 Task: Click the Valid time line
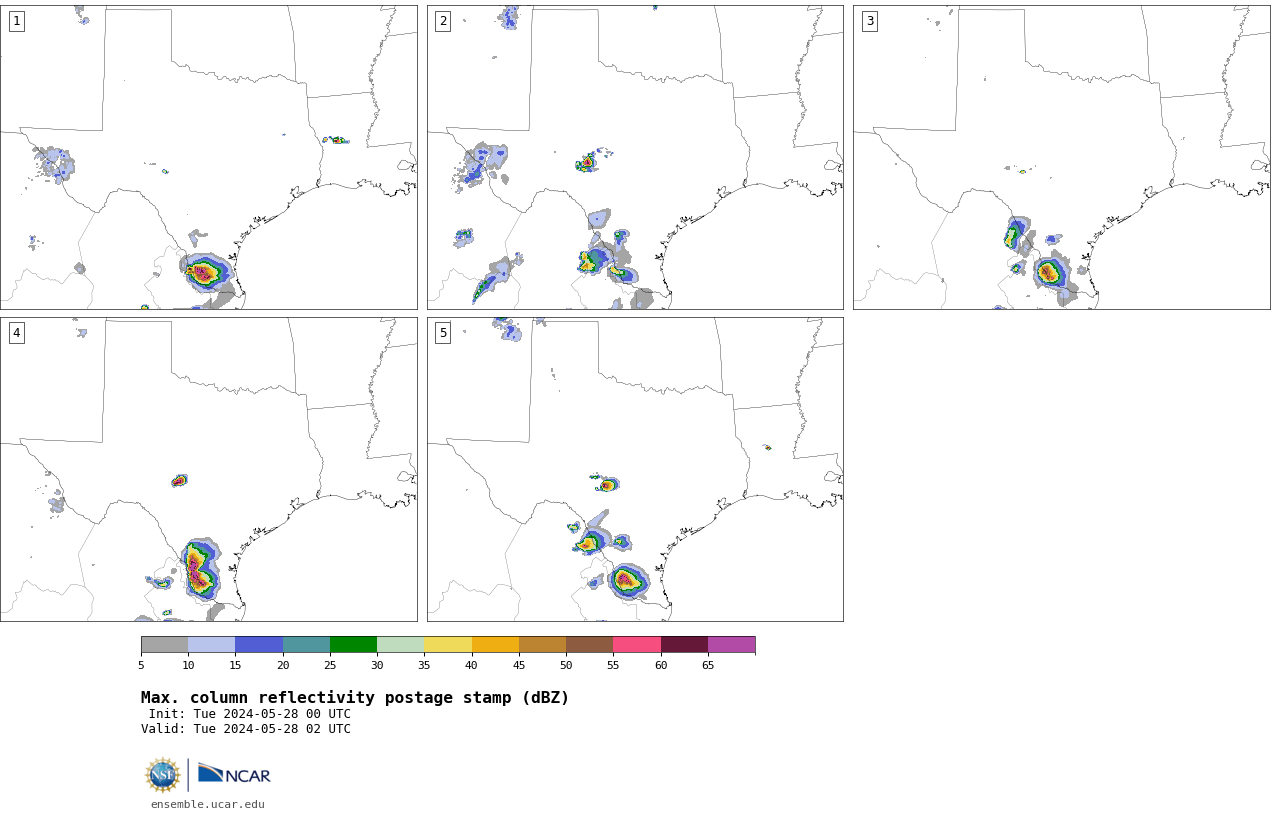(246, 729)
